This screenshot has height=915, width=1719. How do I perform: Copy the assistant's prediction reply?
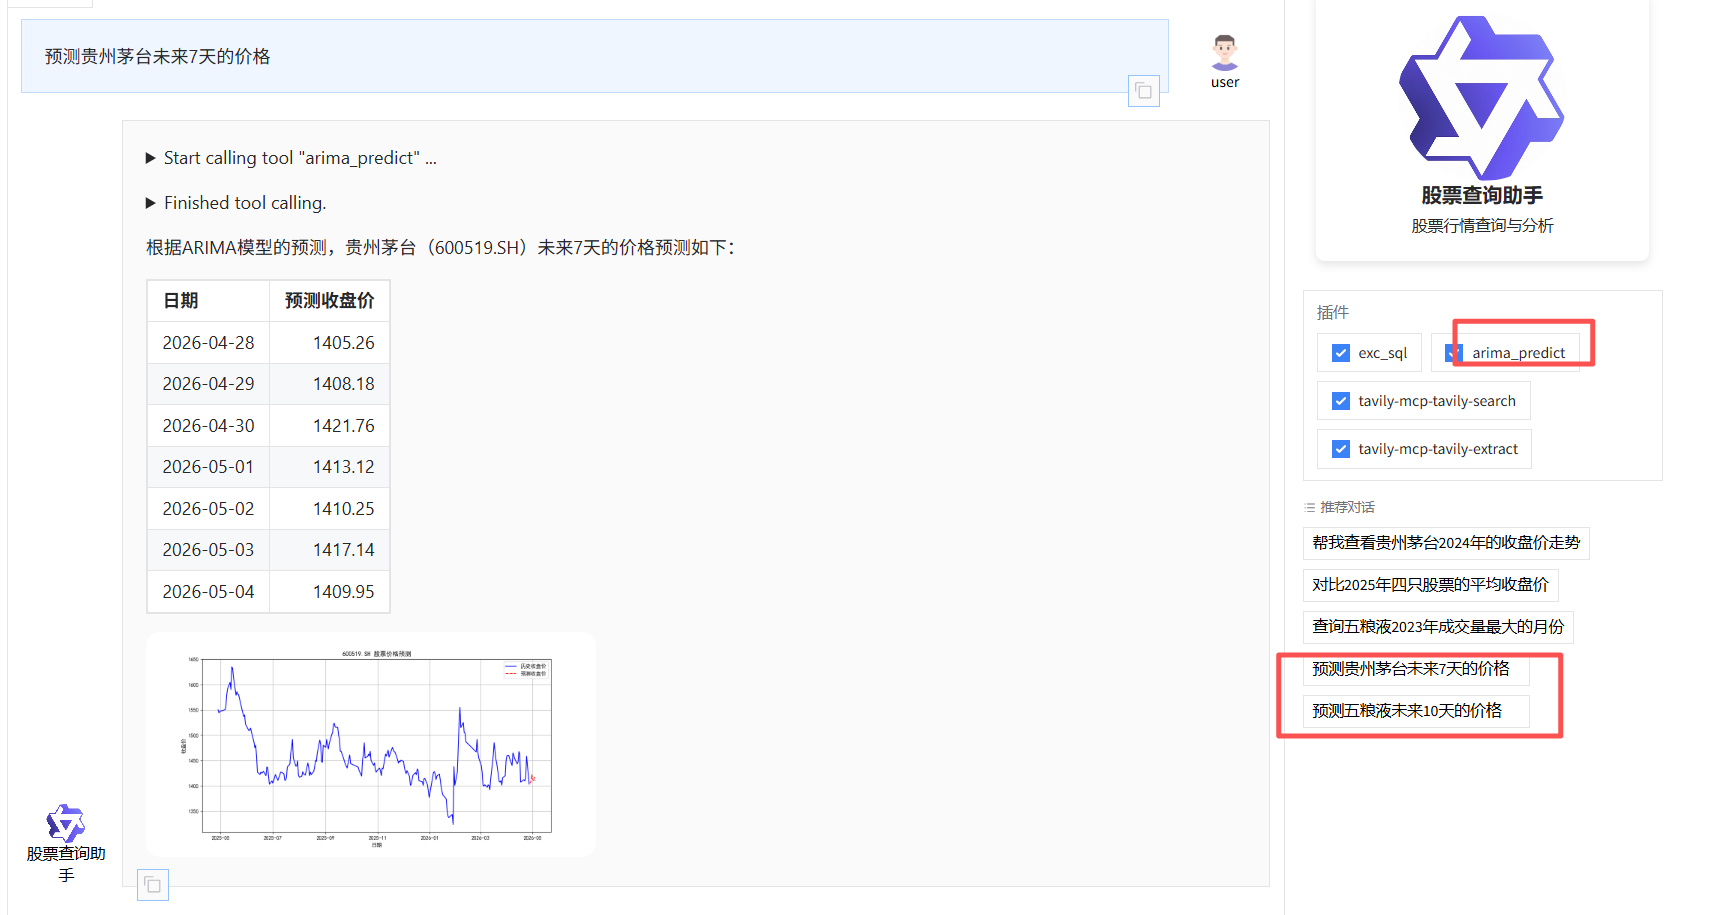click(x=153, y=885)
